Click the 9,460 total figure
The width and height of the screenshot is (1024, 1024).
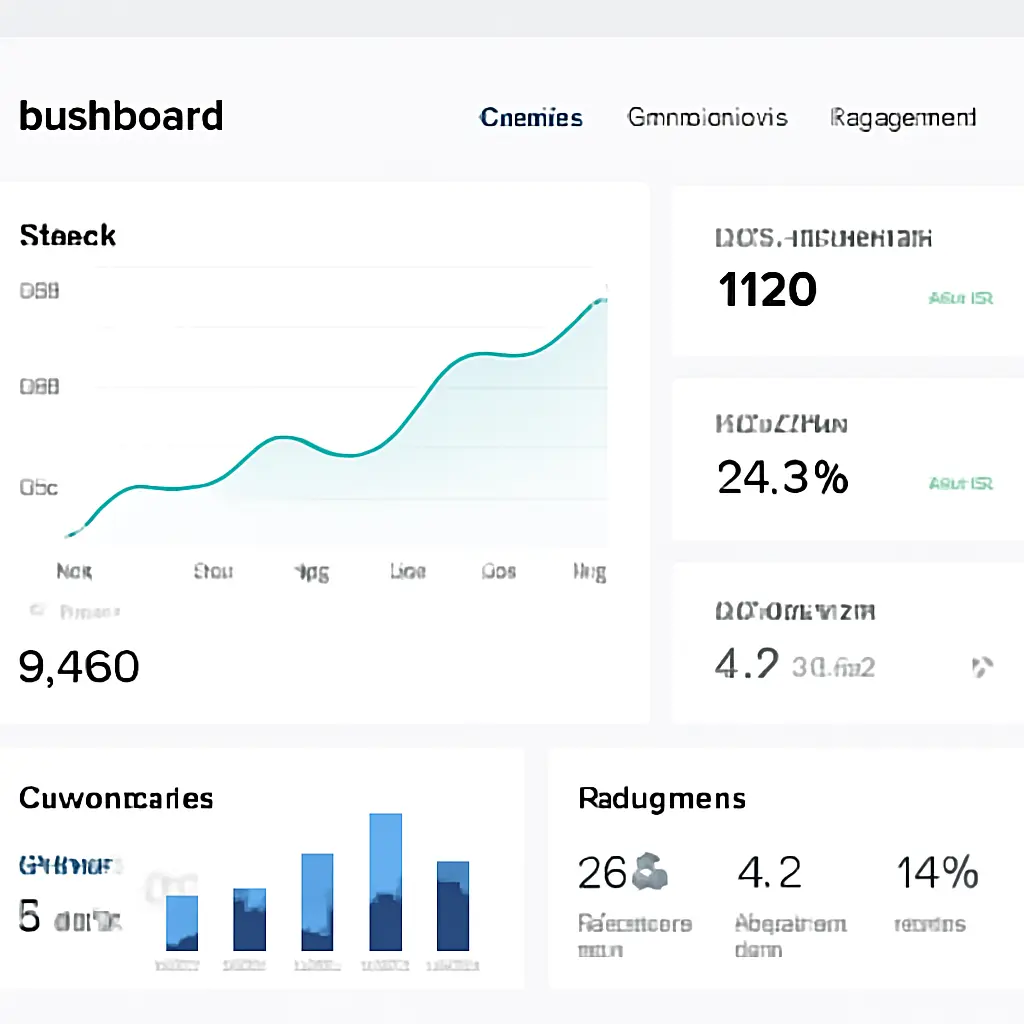(x=76, y=666)
